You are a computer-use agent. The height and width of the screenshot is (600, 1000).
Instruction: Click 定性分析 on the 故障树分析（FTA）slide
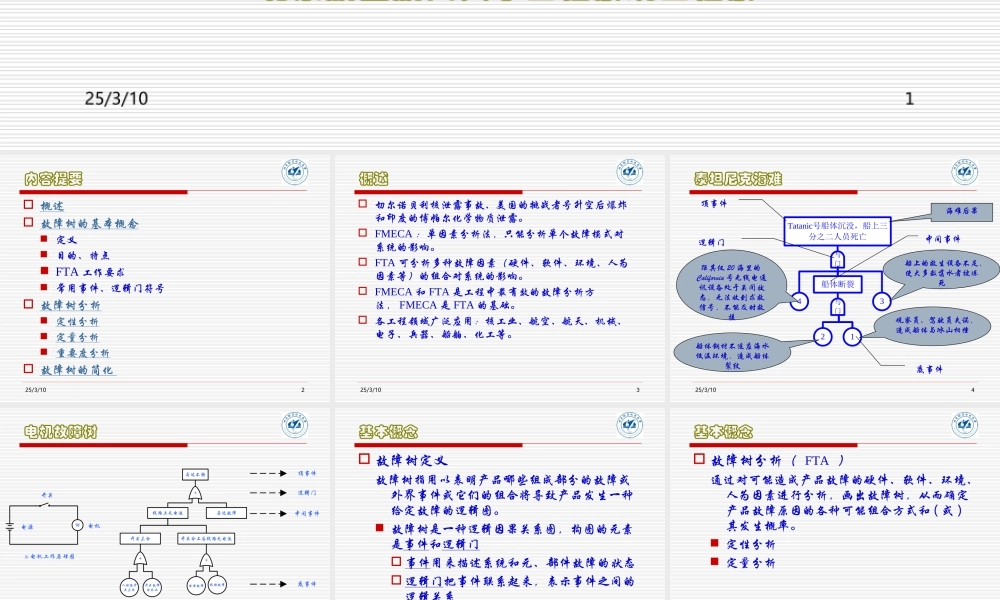[x=751, y=544]
